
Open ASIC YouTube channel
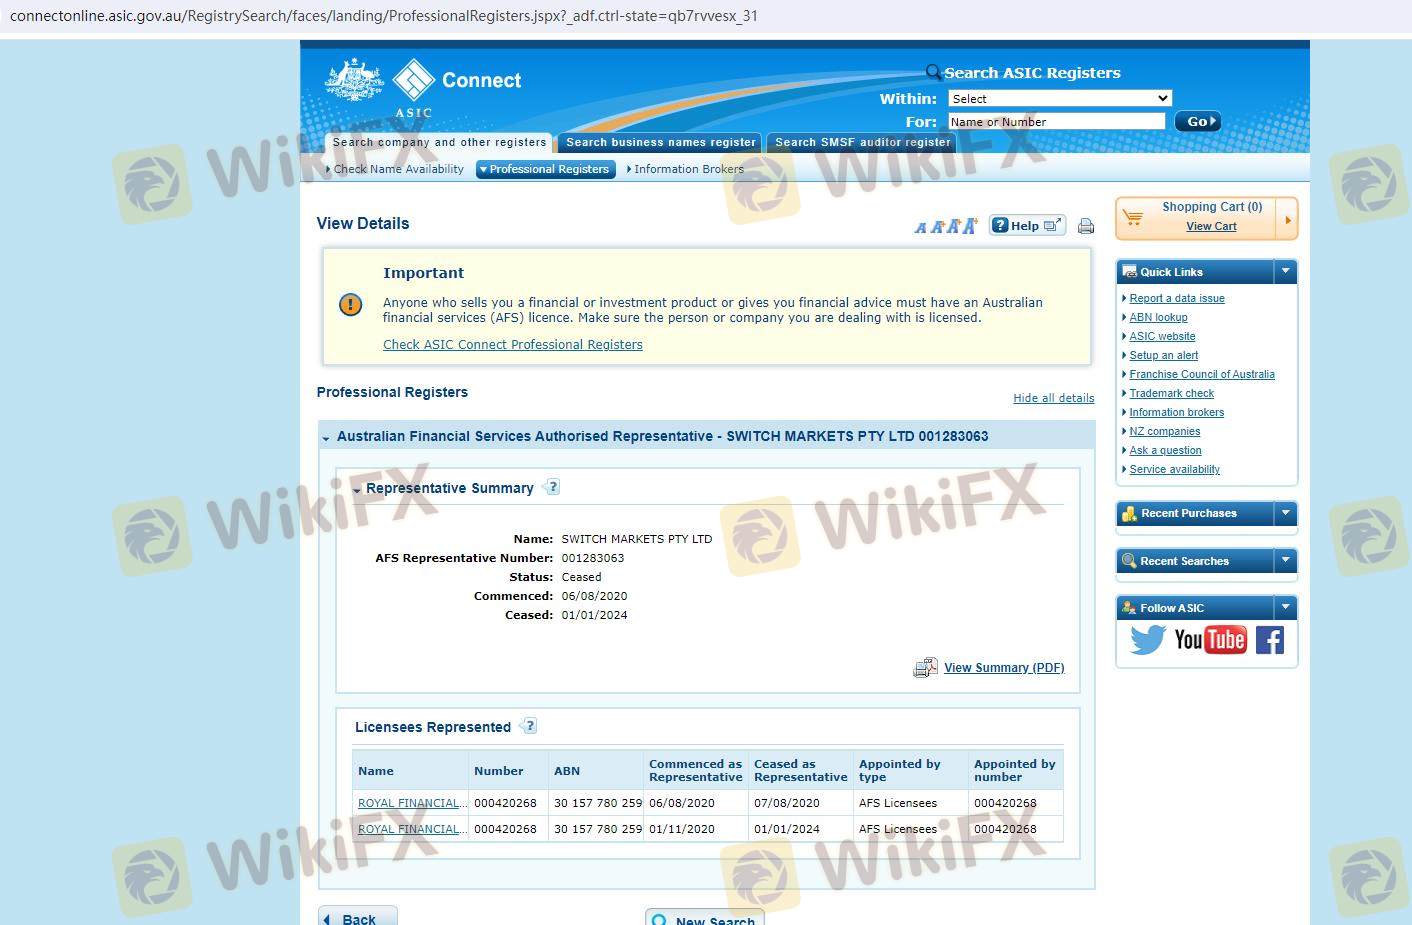pos(1210,640)
